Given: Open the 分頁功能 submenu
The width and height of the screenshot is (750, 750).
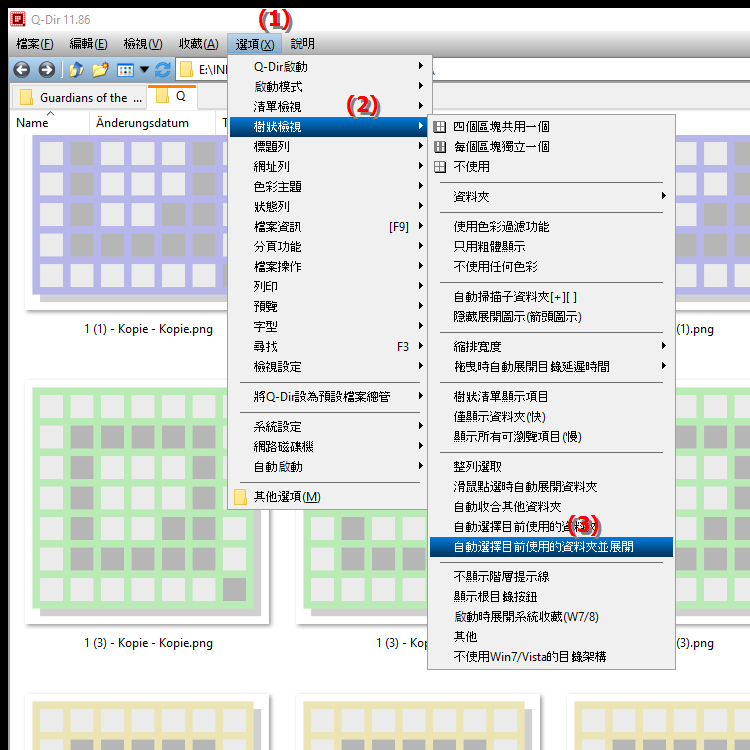Looking at the screenshot, I should click(330, 247).
